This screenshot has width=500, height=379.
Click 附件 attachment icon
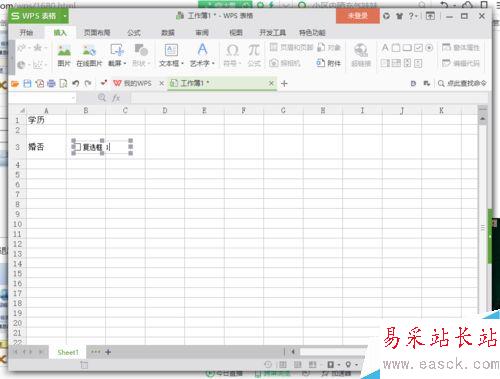click(x=329, y=63)
